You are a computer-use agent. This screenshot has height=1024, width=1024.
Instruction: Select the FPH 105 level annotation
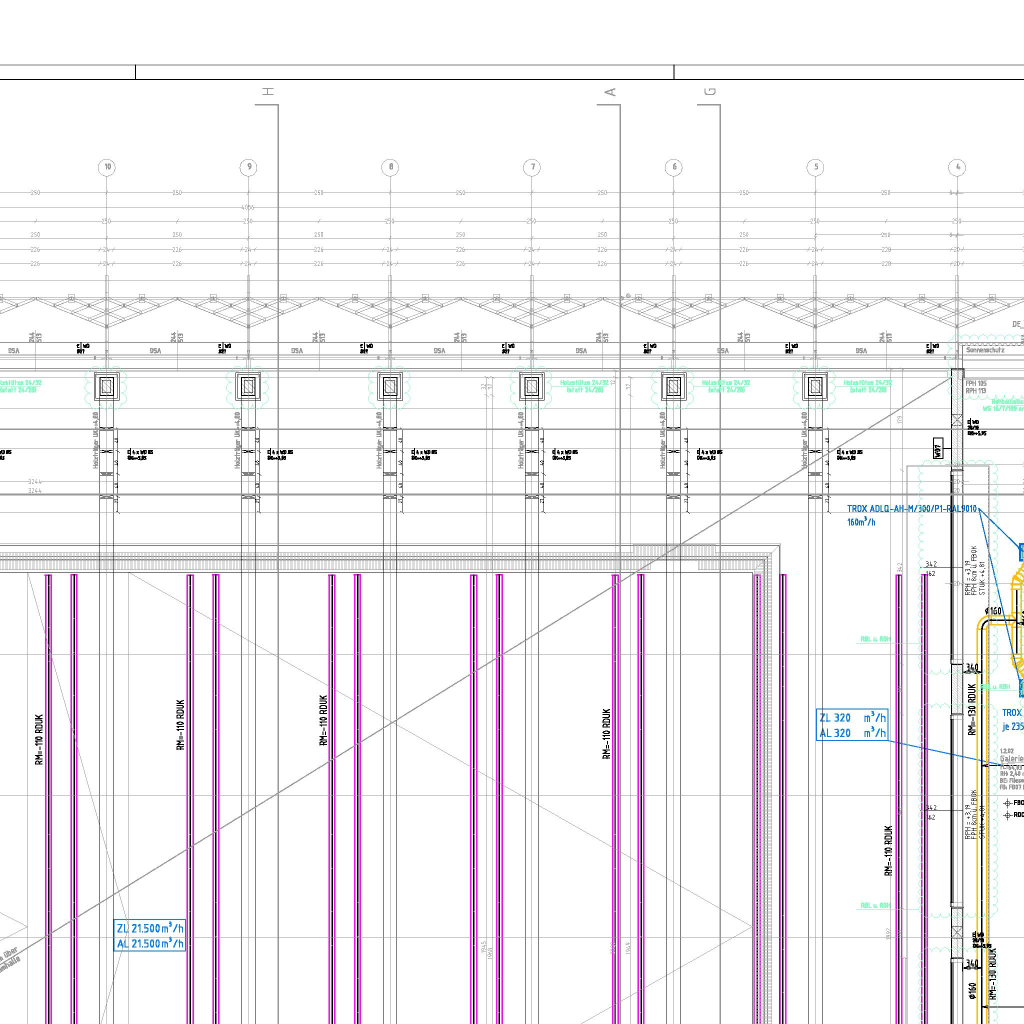(976, 383)
